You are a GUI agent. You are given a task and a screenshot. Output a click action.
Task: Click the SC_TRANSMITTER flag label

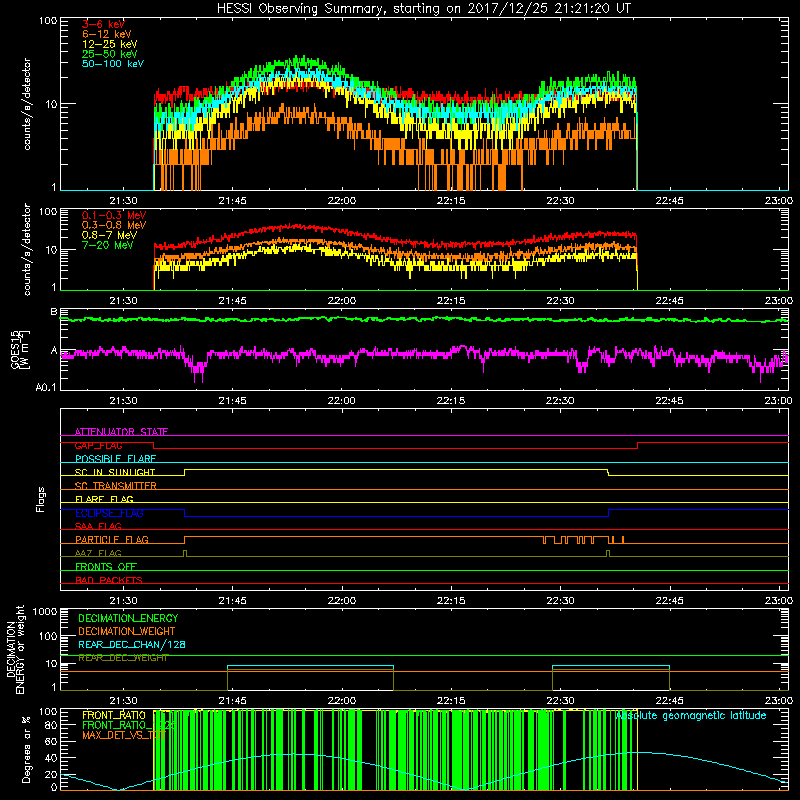pyautogui.click(x=115, y=486)
